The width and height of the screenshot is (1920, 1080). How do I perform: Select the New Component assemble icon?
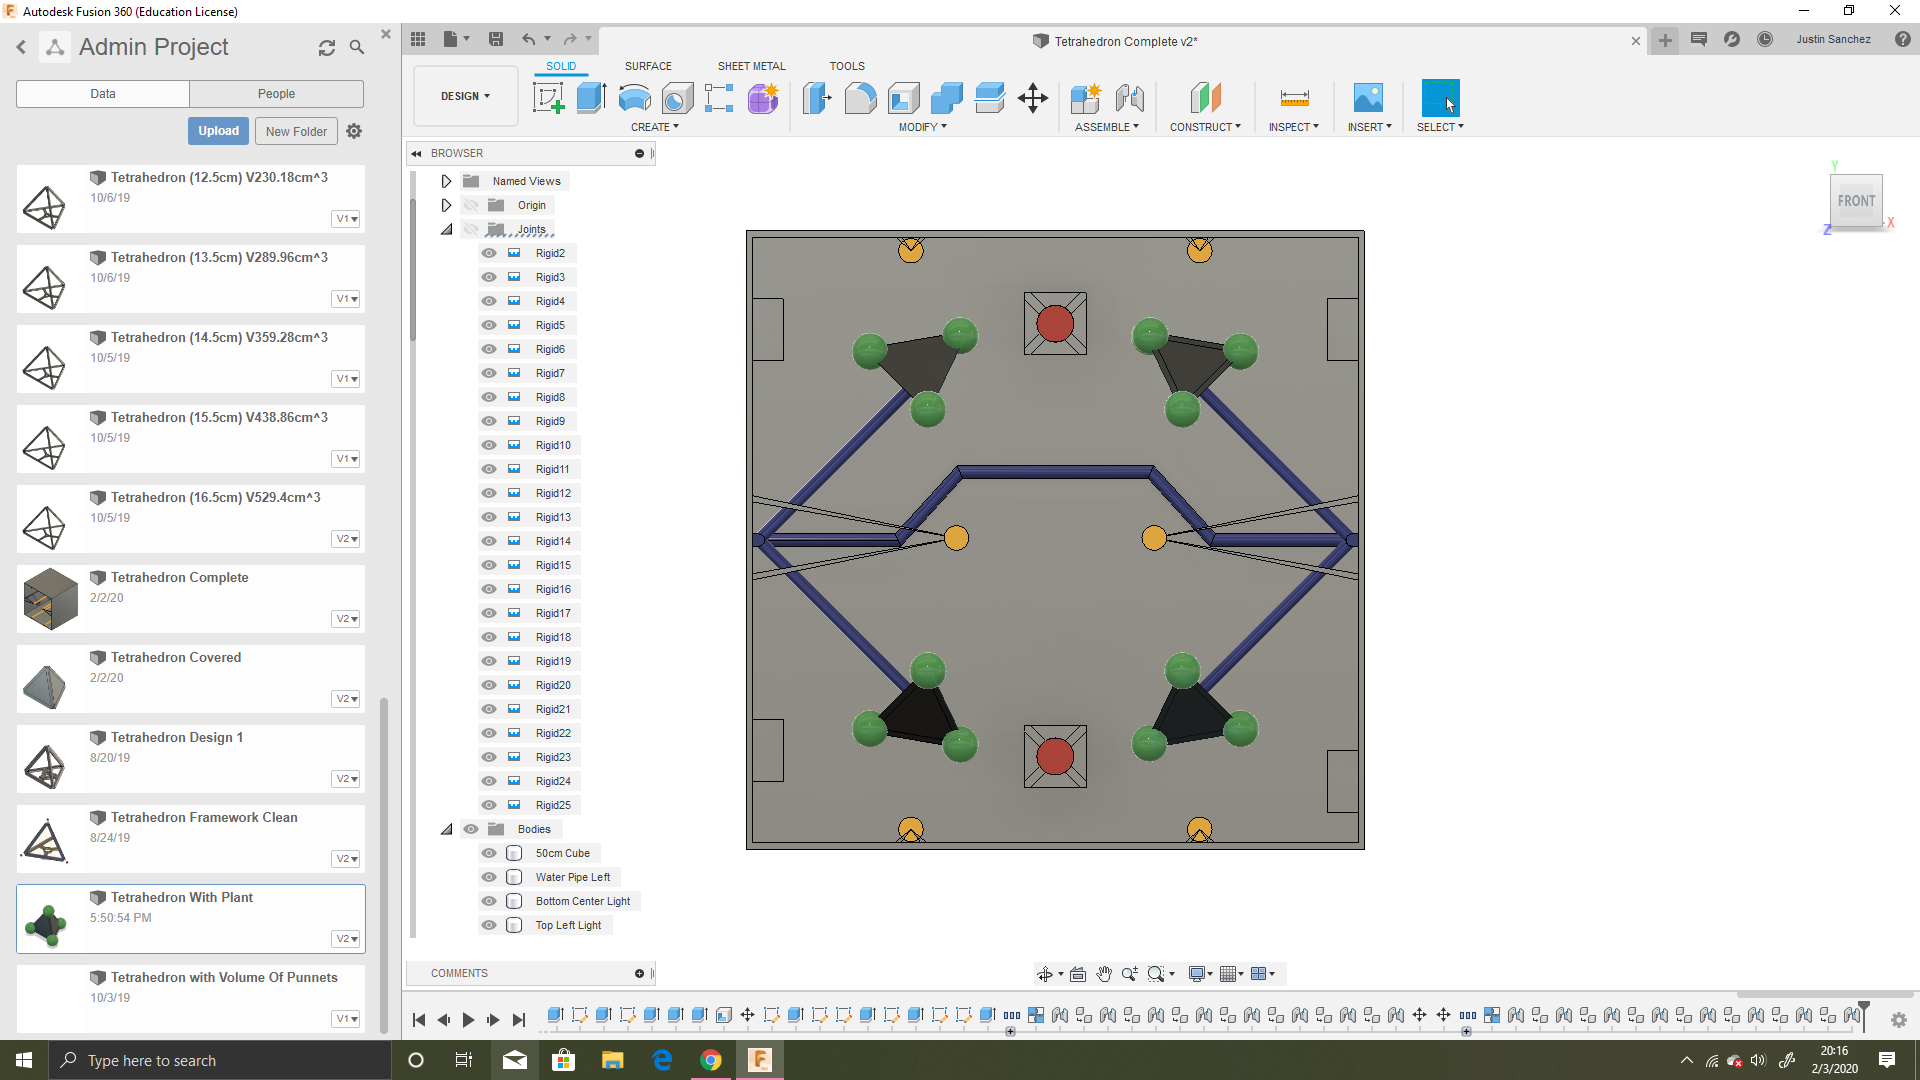(1085, 98)
